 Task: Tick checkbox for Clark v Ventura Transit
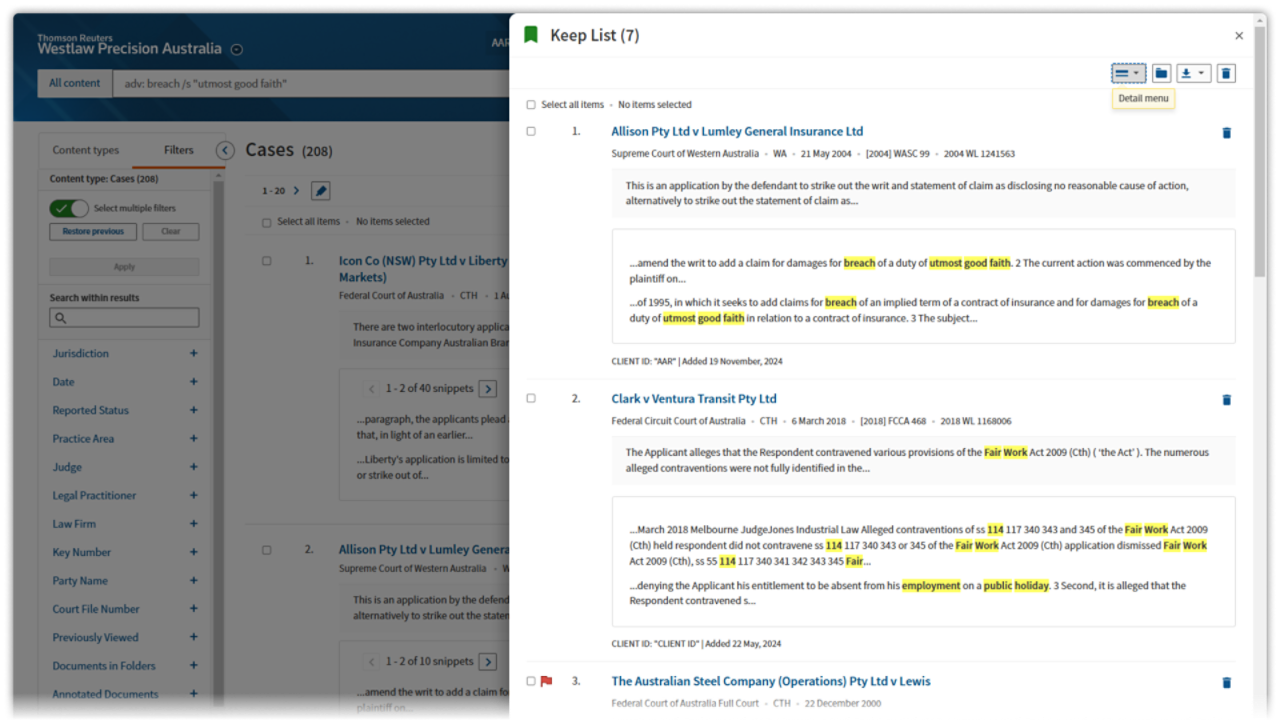click(x=531, y=398)
